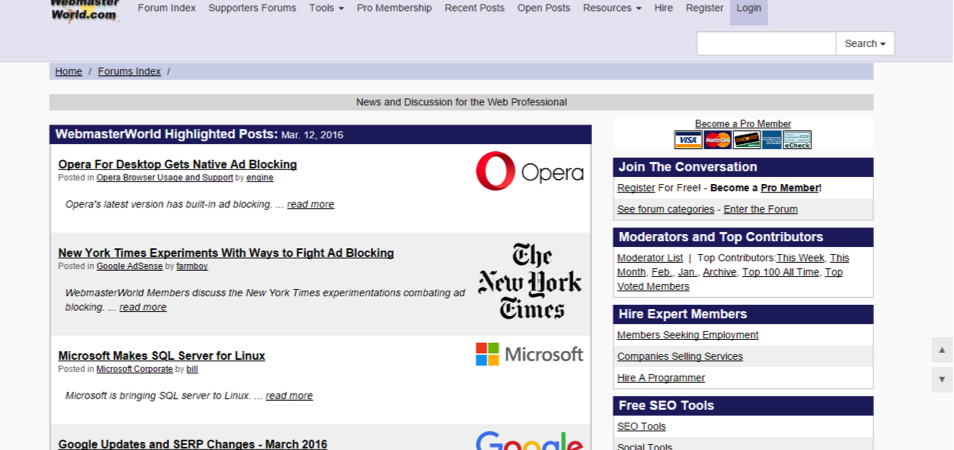Open 'Members Seeking Employment' link
This screenshot has width=954, height=450.
688,335
